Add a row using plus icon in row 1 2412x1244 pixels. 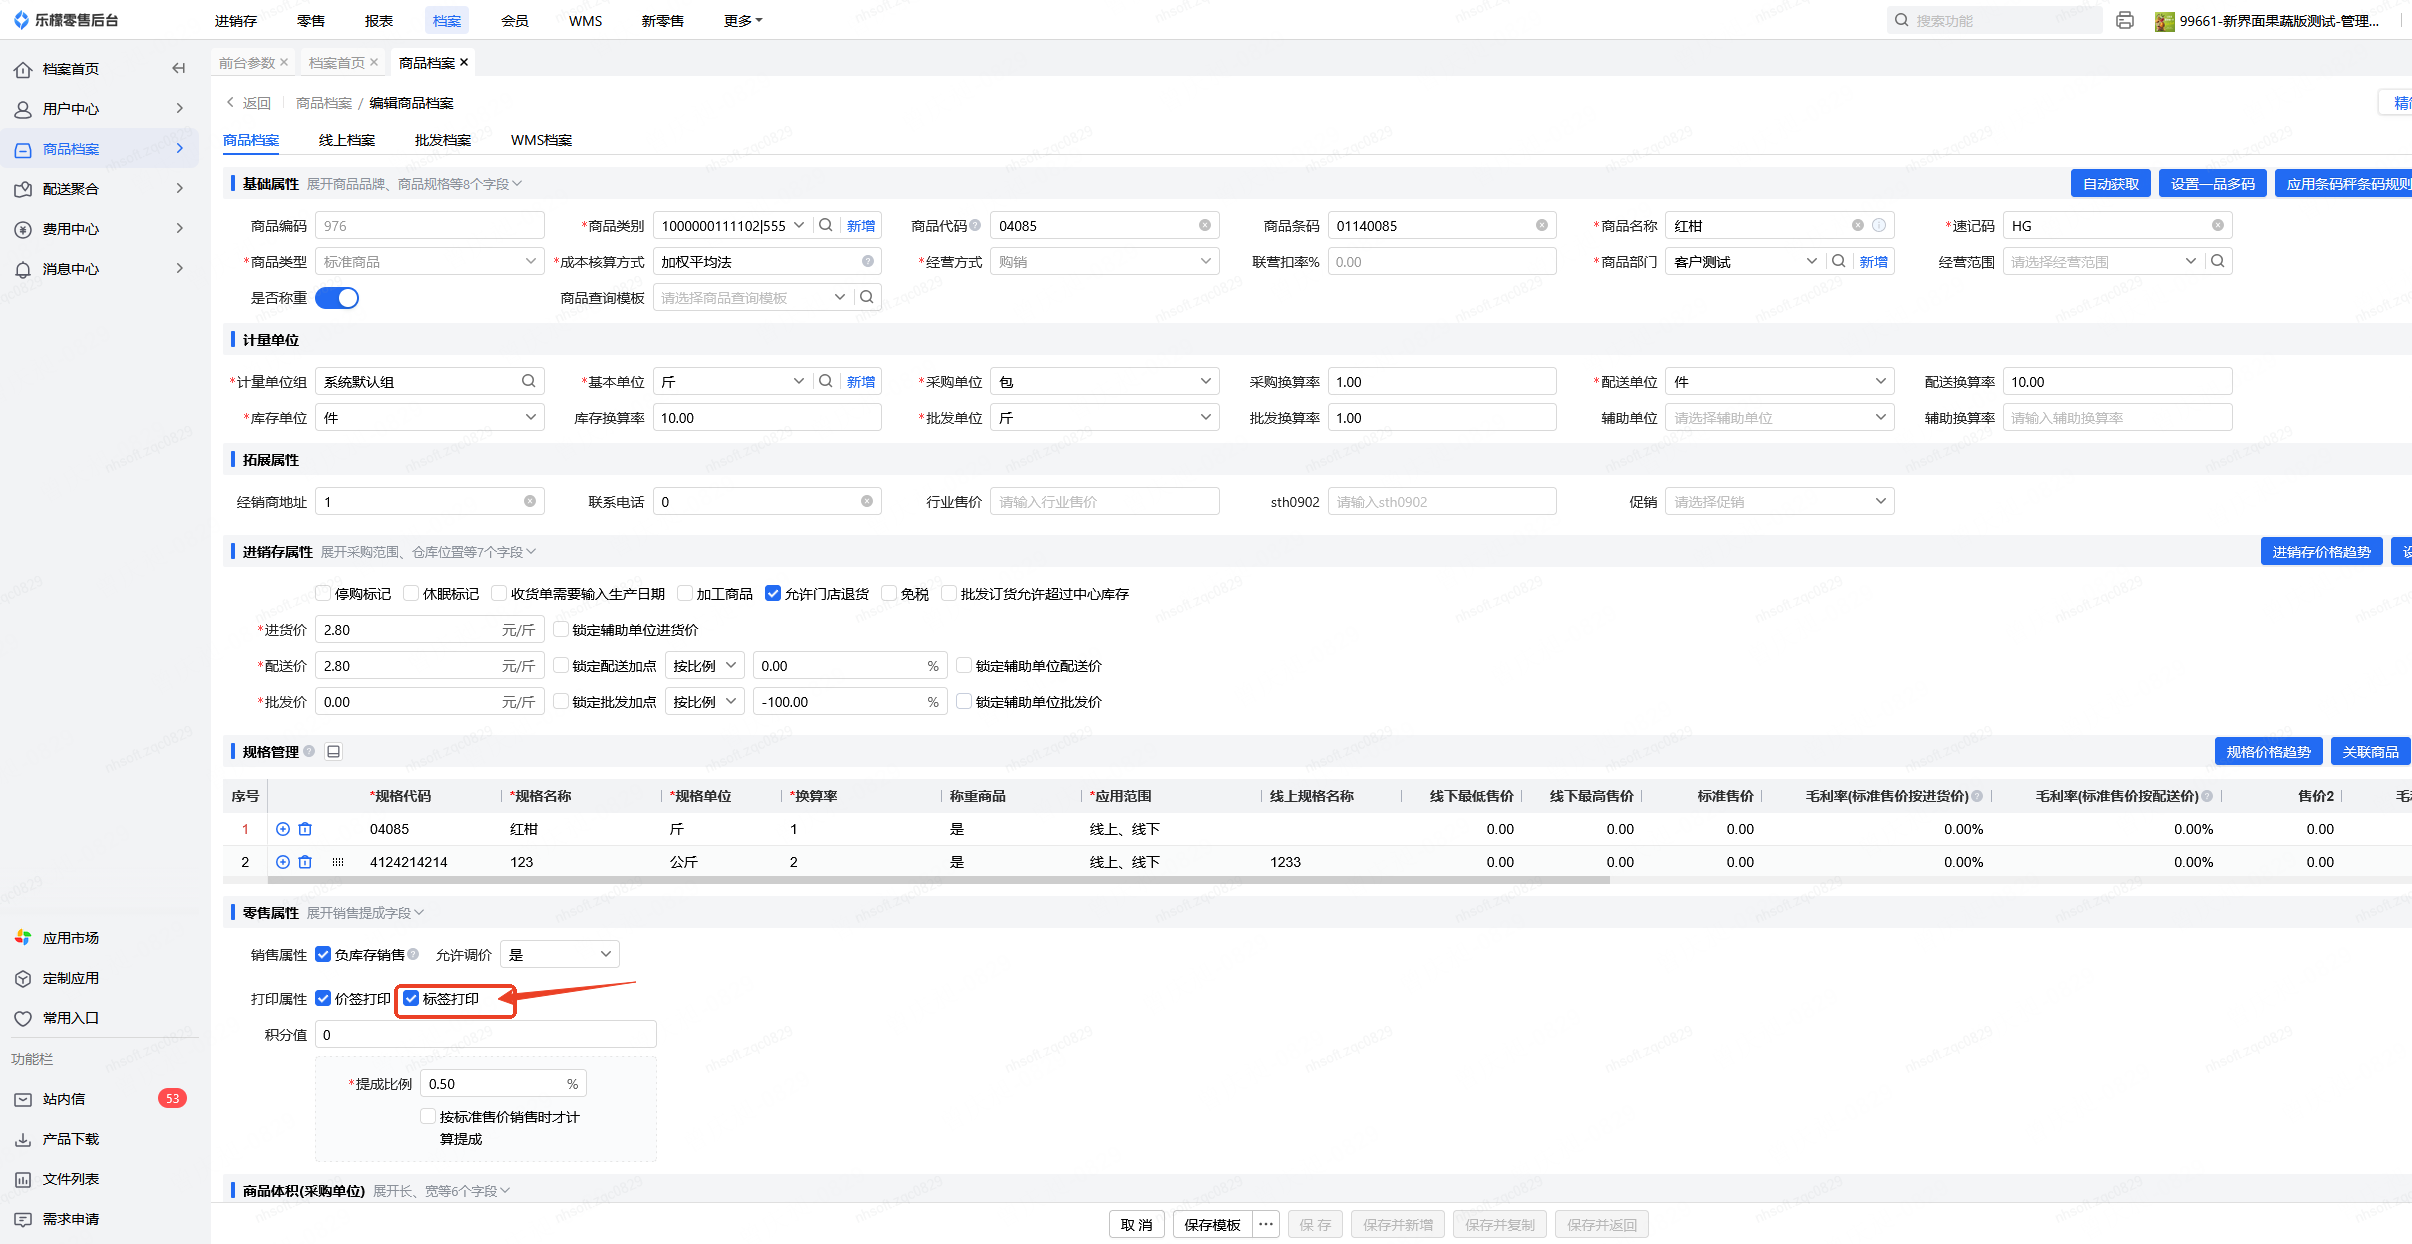click(x=283, y=829)
